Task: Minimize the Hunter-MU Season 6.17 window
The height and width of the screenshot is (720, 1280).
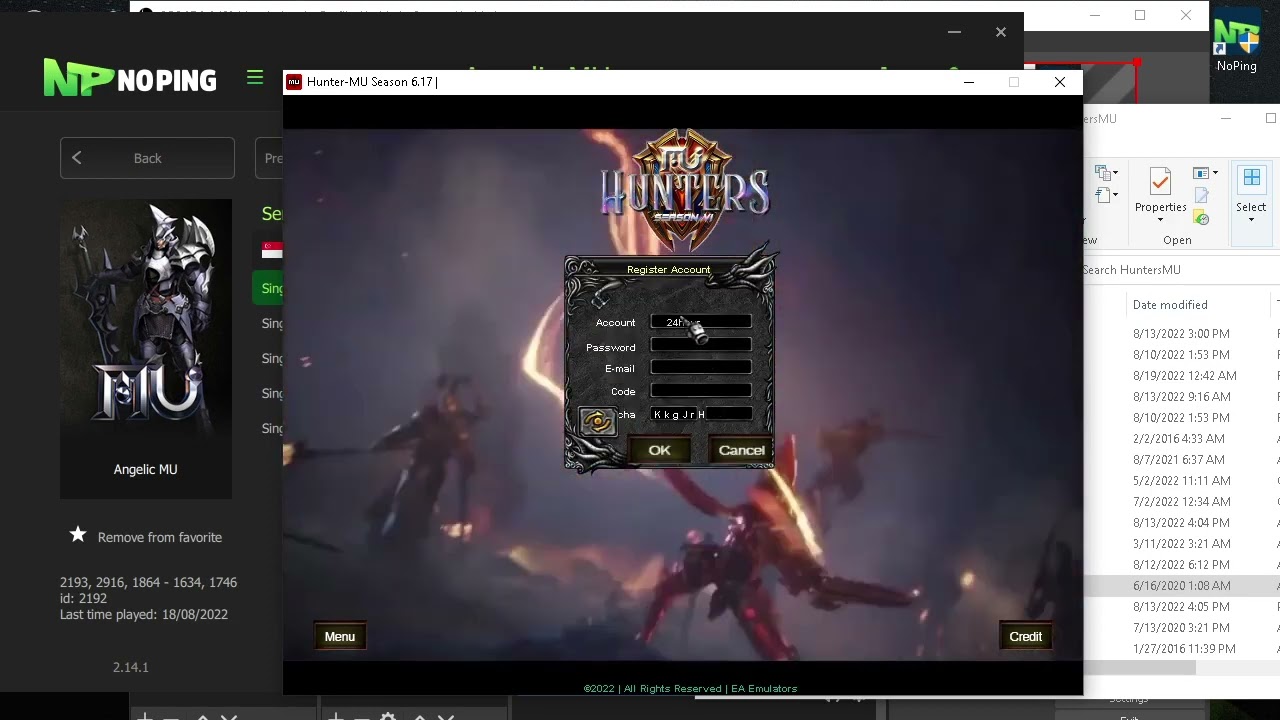Action: [x=968, y=82]
